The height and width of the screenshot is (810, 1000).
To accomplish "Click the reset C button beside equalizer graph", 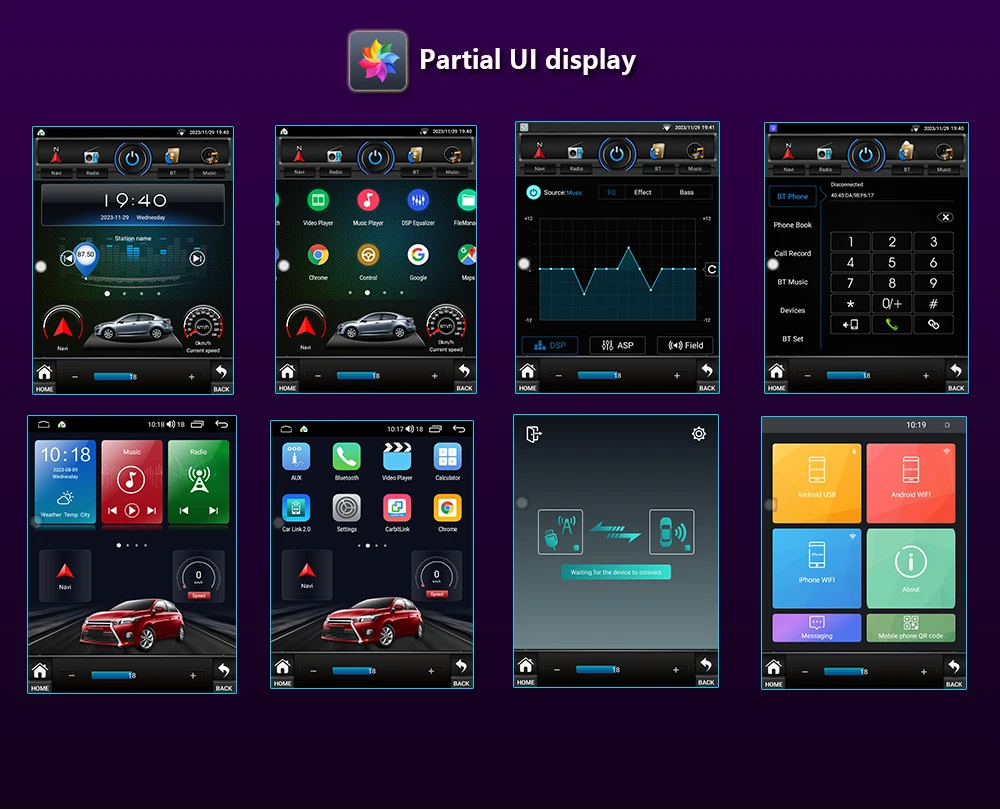I will click(711, 269).
